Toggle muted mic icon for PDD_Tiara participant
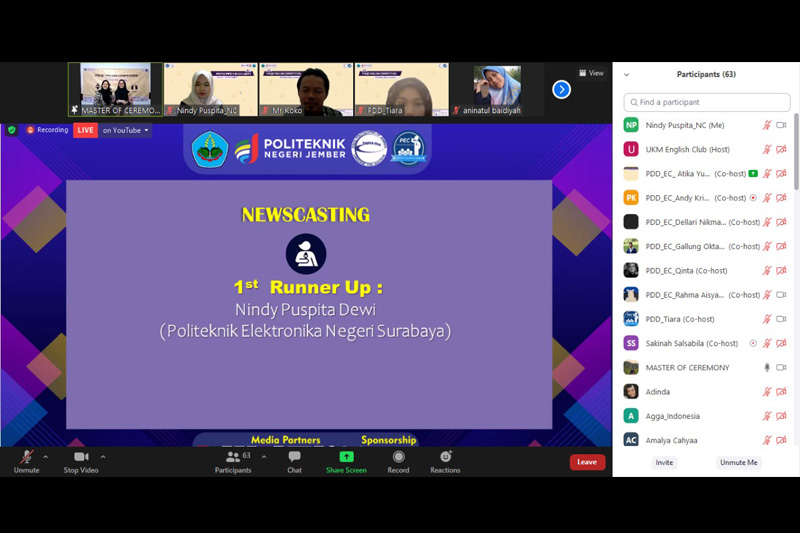The height and width of the screenshot is (533, 800). click(x=767, y=319)
